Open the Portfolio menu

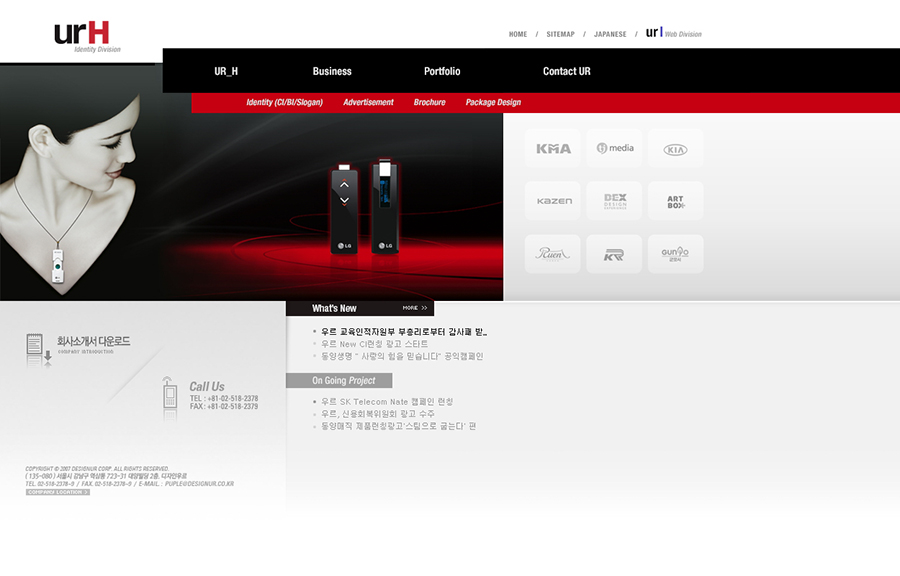pyautogui.click(x=442, y=71)
